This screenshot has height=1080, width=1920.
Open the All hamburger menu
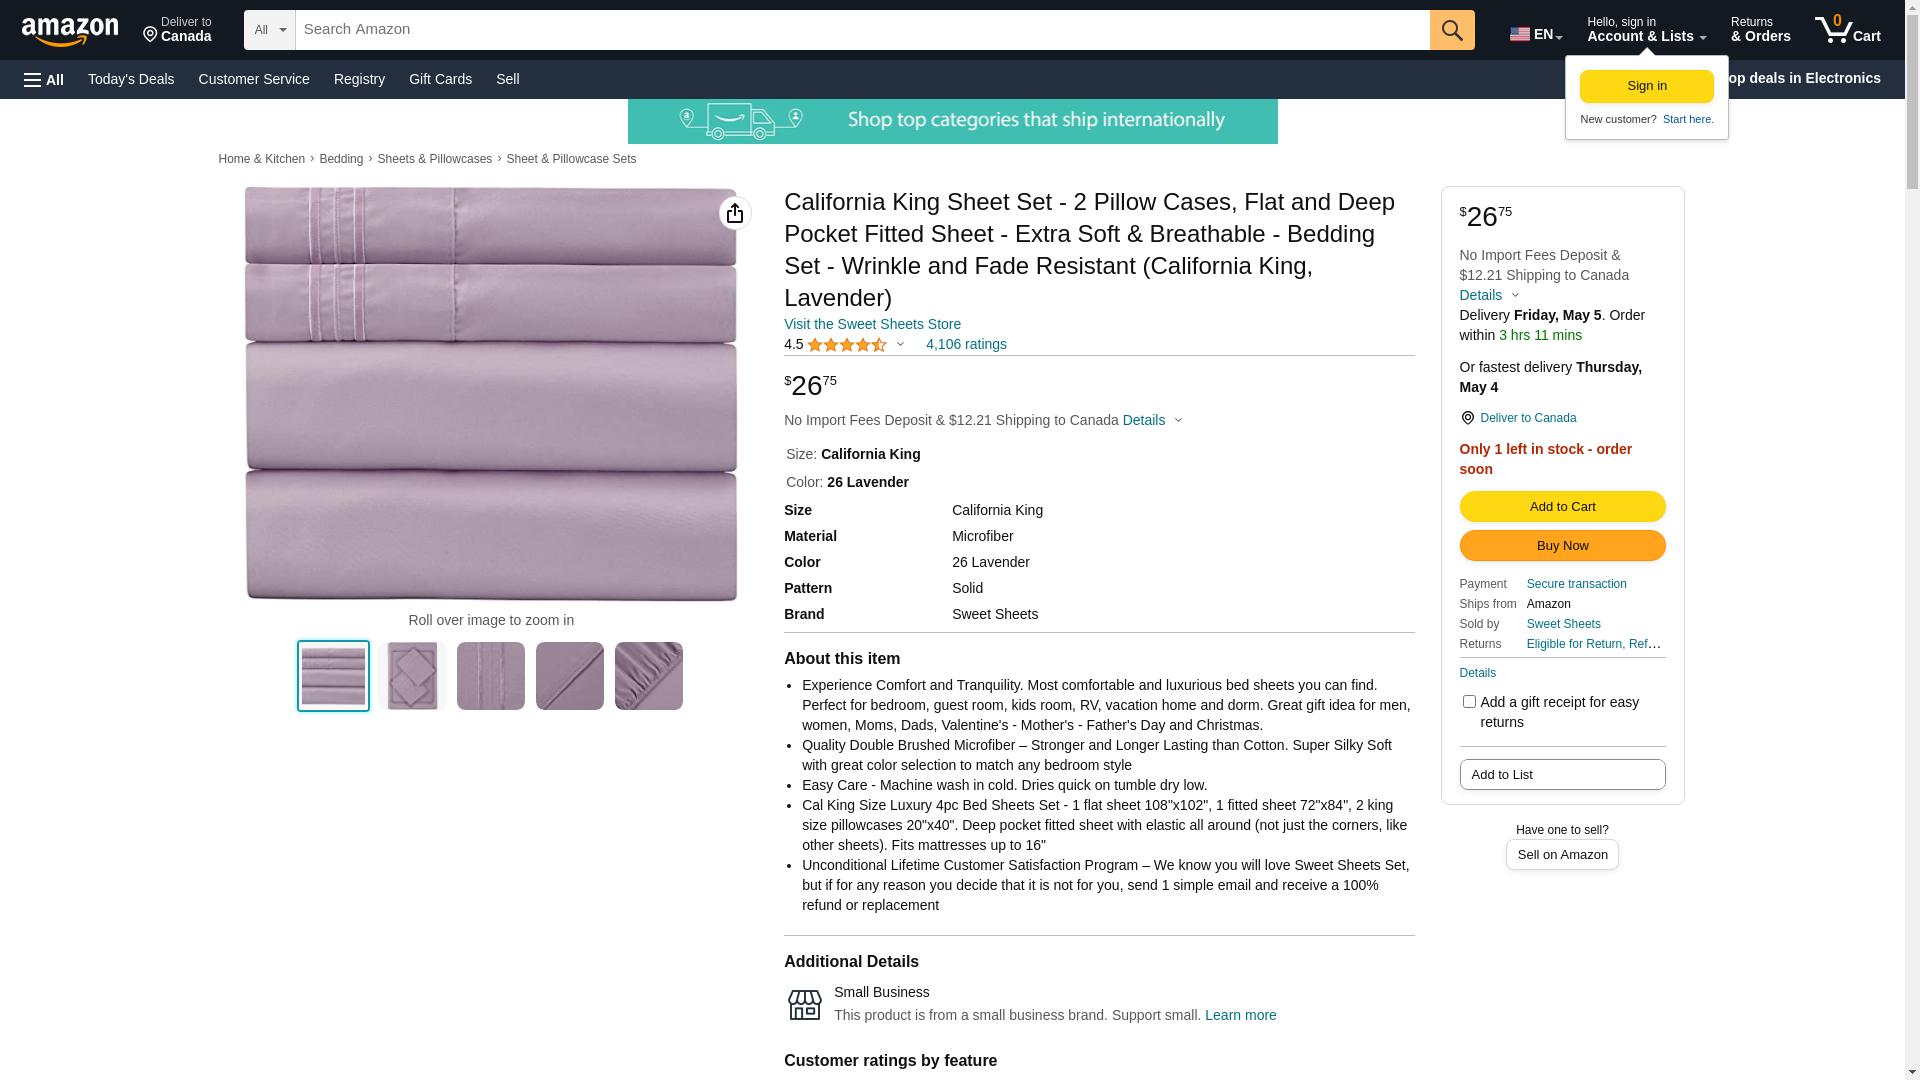click(x=44, y=79)
